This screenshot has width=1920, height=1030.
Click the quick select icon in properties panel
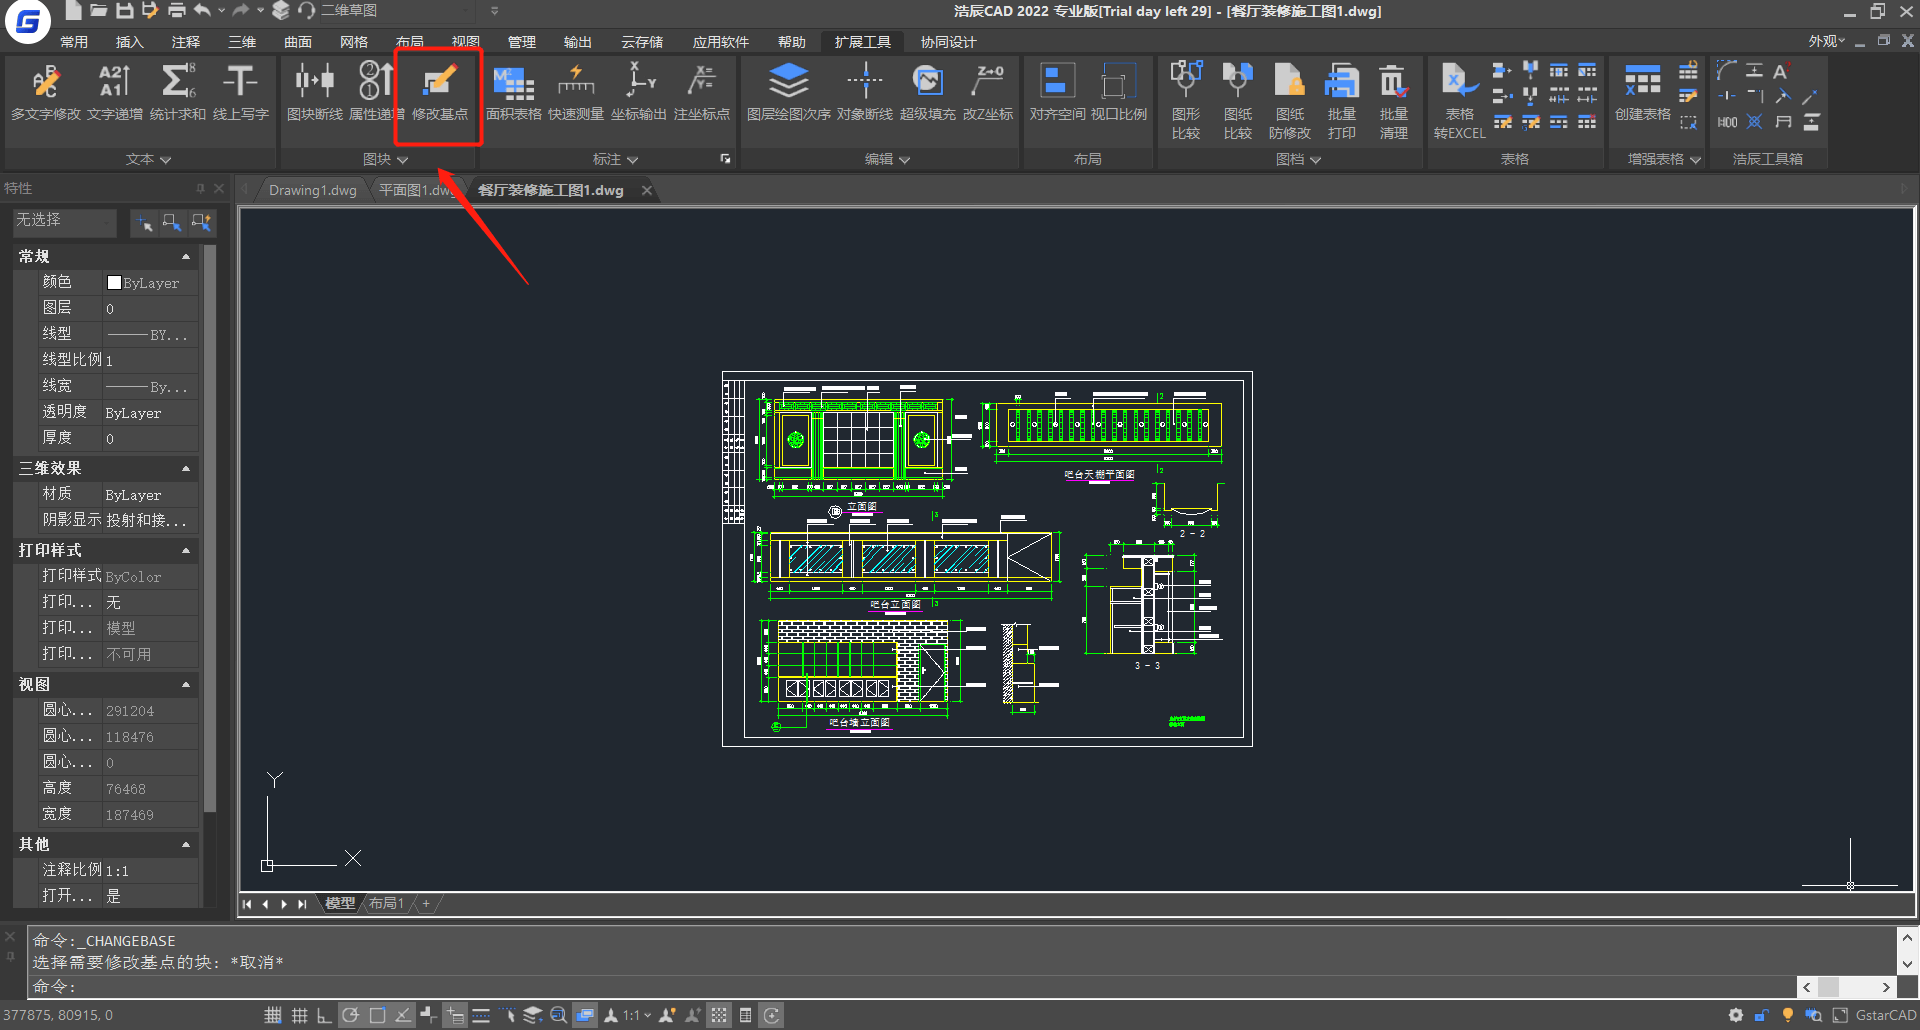201,222
